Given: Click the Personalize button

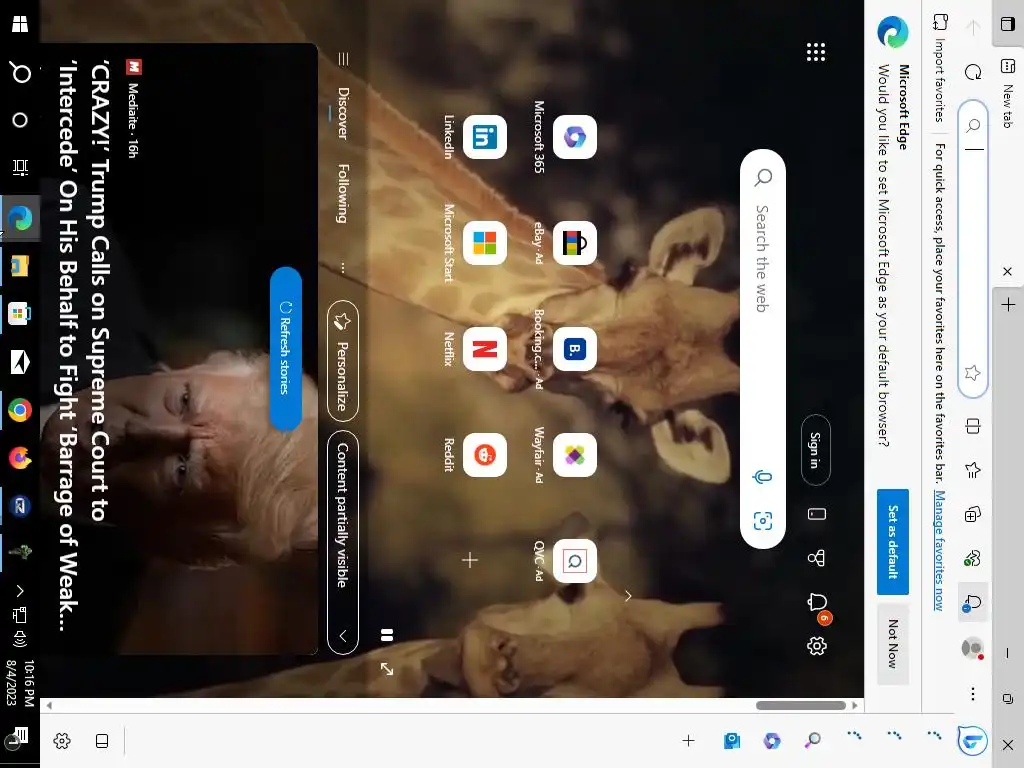Looking at the screenshot, I should [x=343, y=361].
